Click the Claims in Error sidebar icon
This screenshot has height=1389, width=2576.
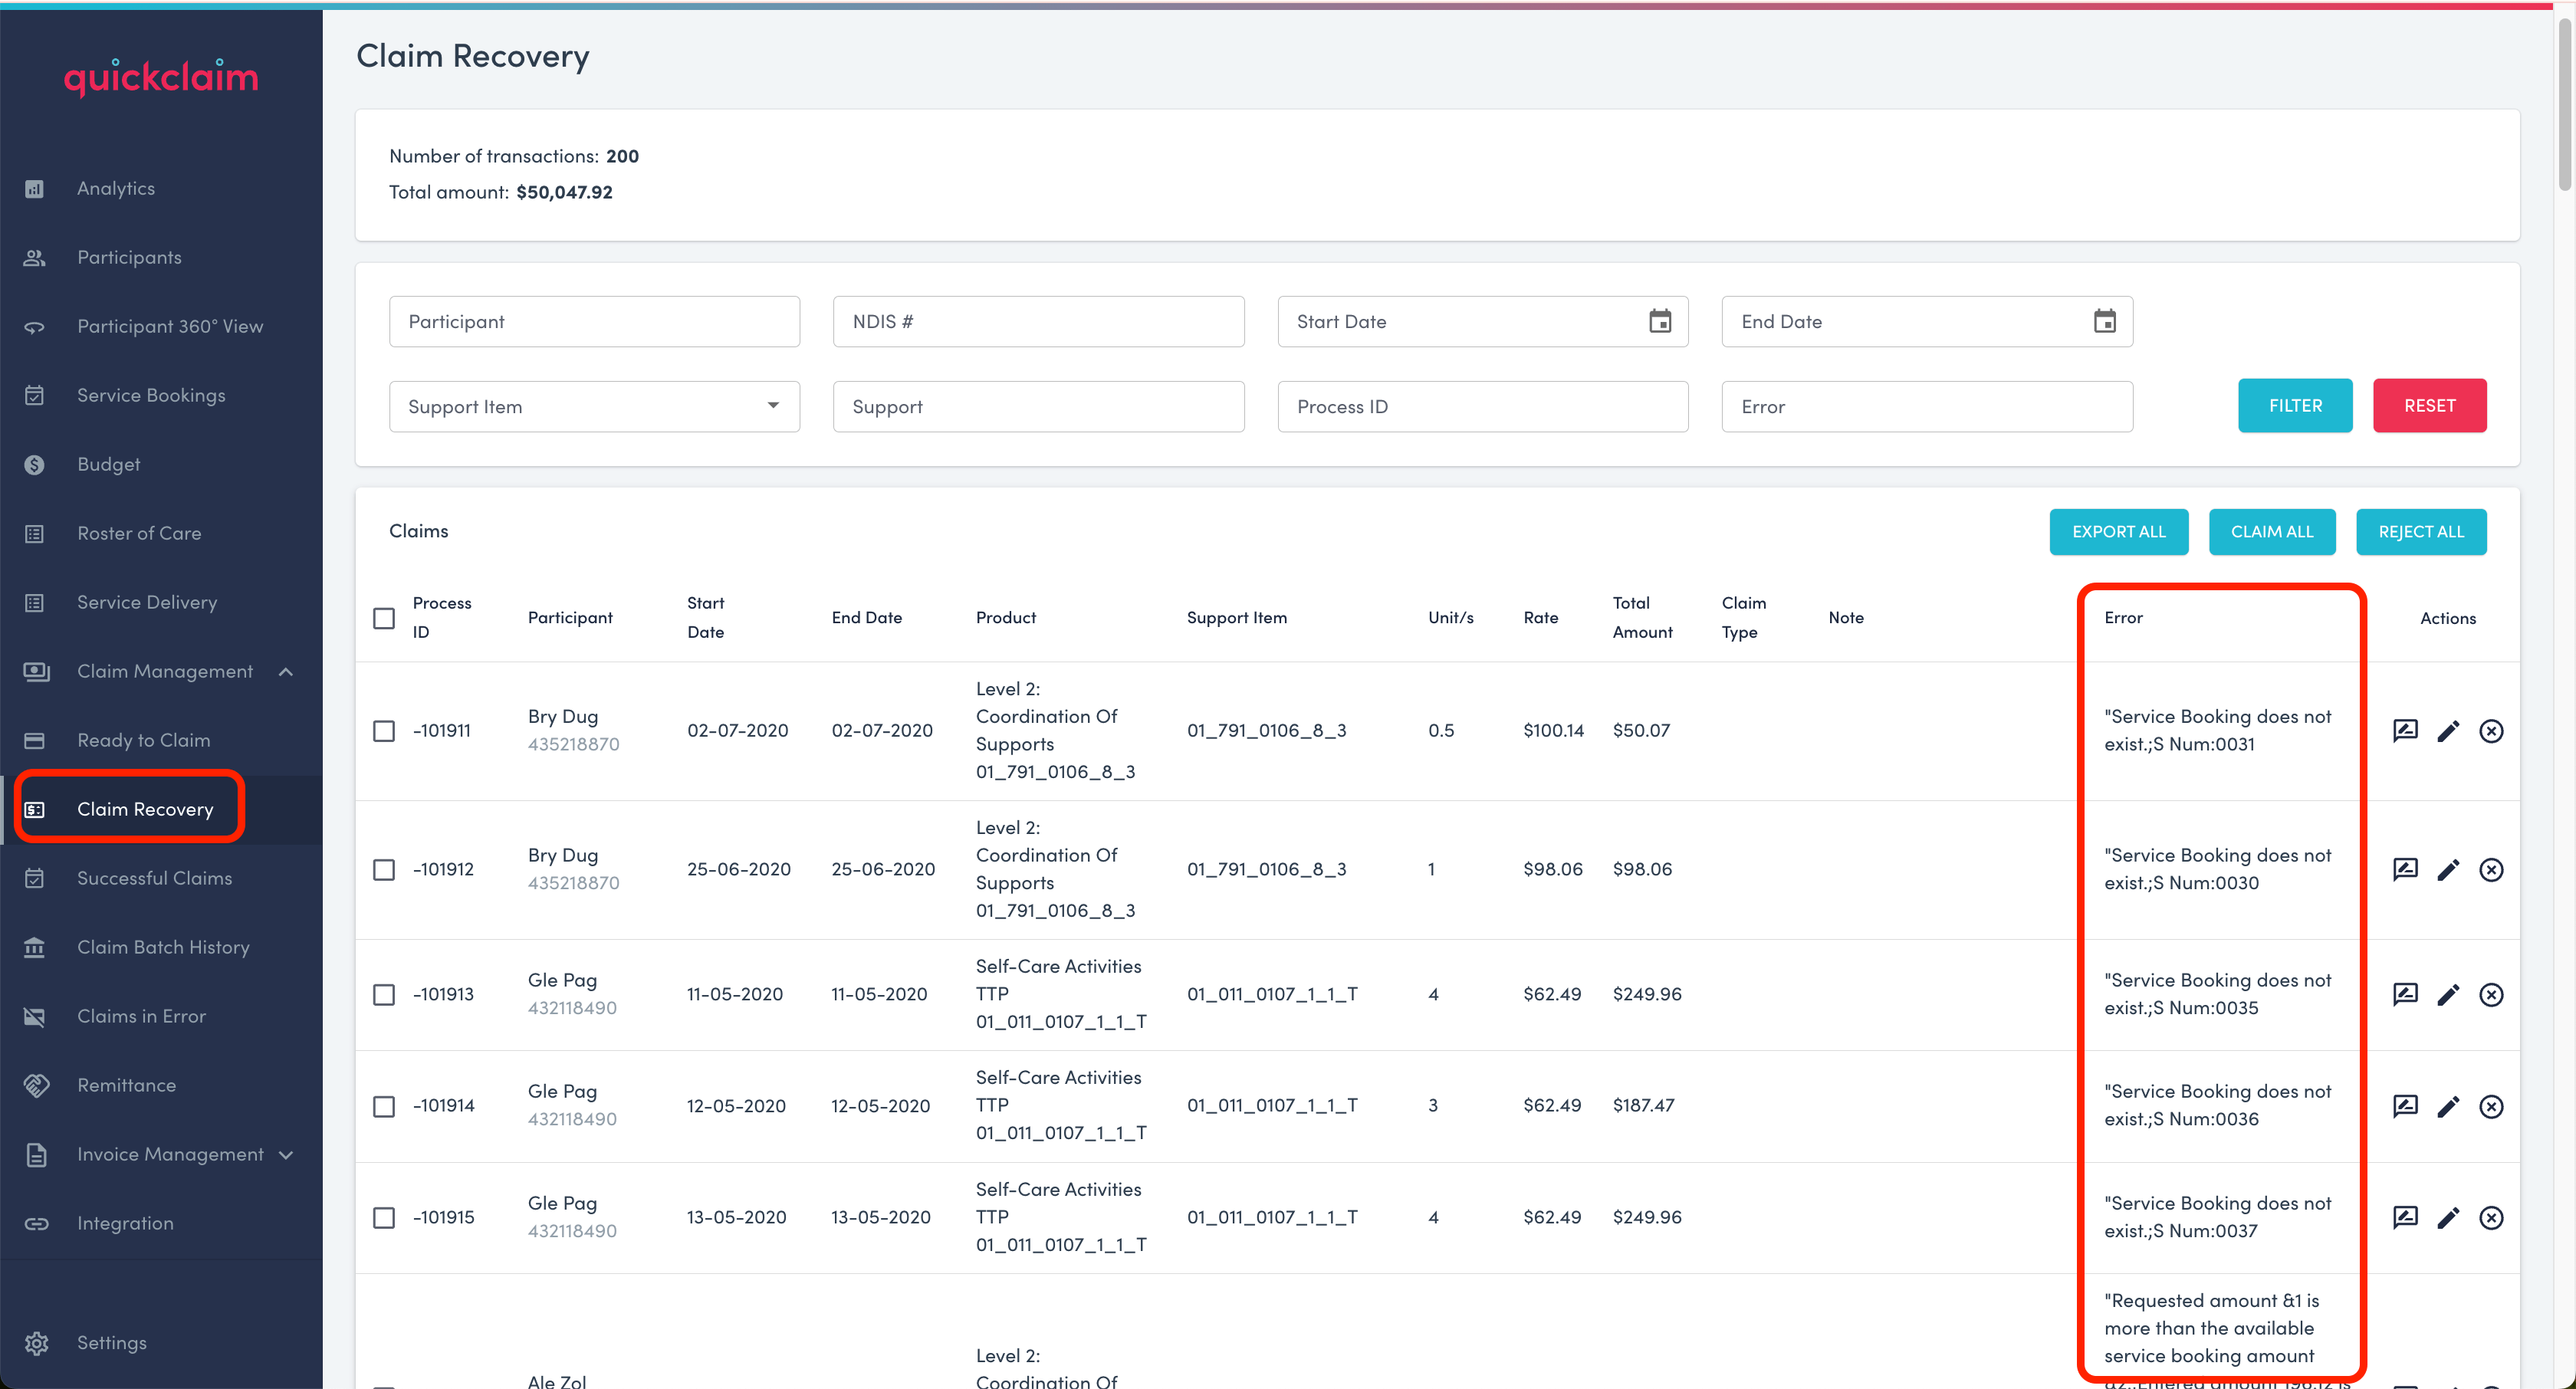(34, 1016)
